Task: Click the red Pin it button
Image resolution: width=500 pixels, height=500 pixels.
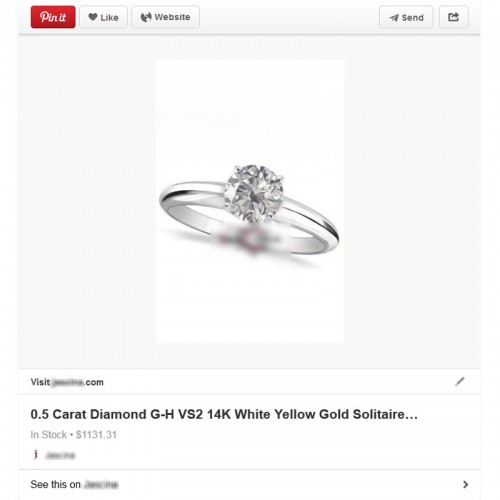Action: click(53, 17)
